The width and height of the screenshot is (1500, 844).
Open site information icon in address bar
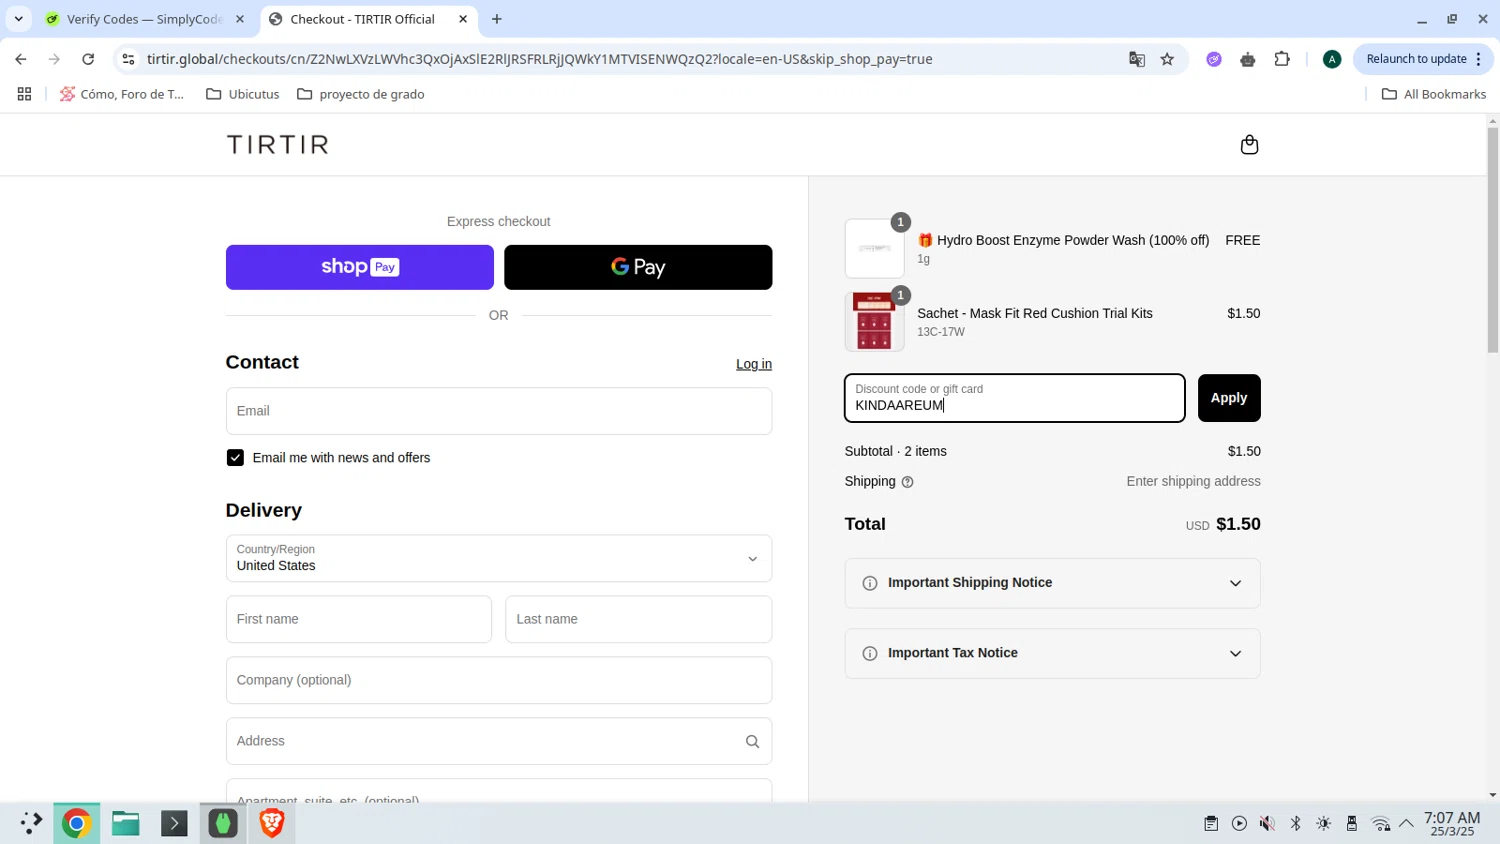coord(128,59)
